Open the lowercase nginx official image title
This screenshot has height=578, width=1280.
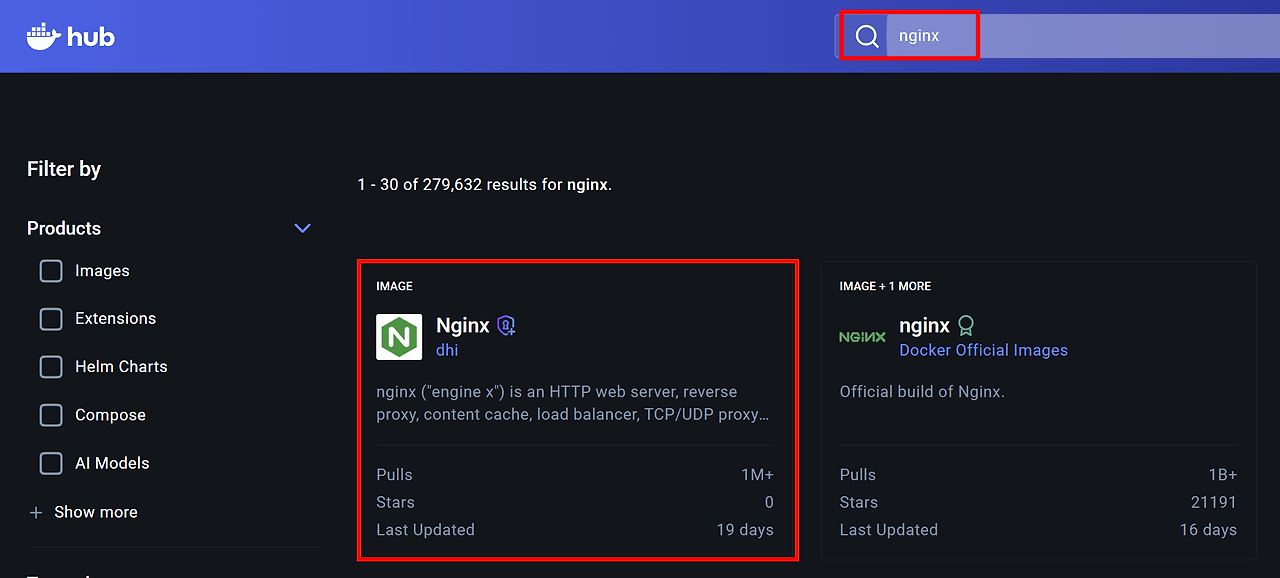coord(924,326)
